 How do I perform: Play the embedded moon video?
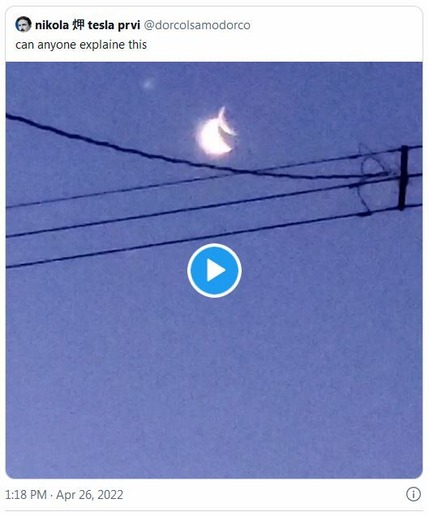point(214,270)
